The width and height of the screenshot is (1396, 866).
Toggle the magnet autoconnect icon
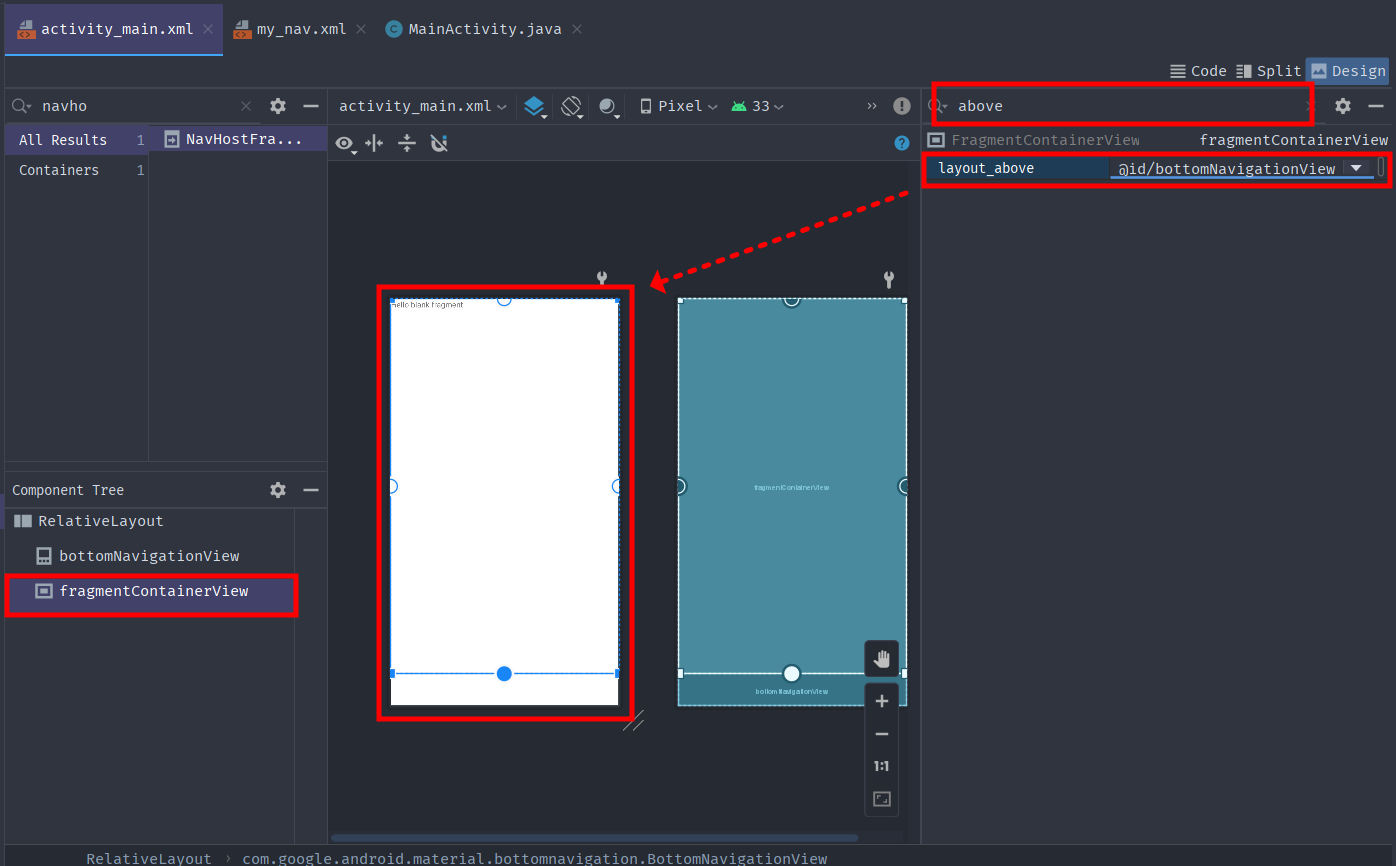[439, 144]
